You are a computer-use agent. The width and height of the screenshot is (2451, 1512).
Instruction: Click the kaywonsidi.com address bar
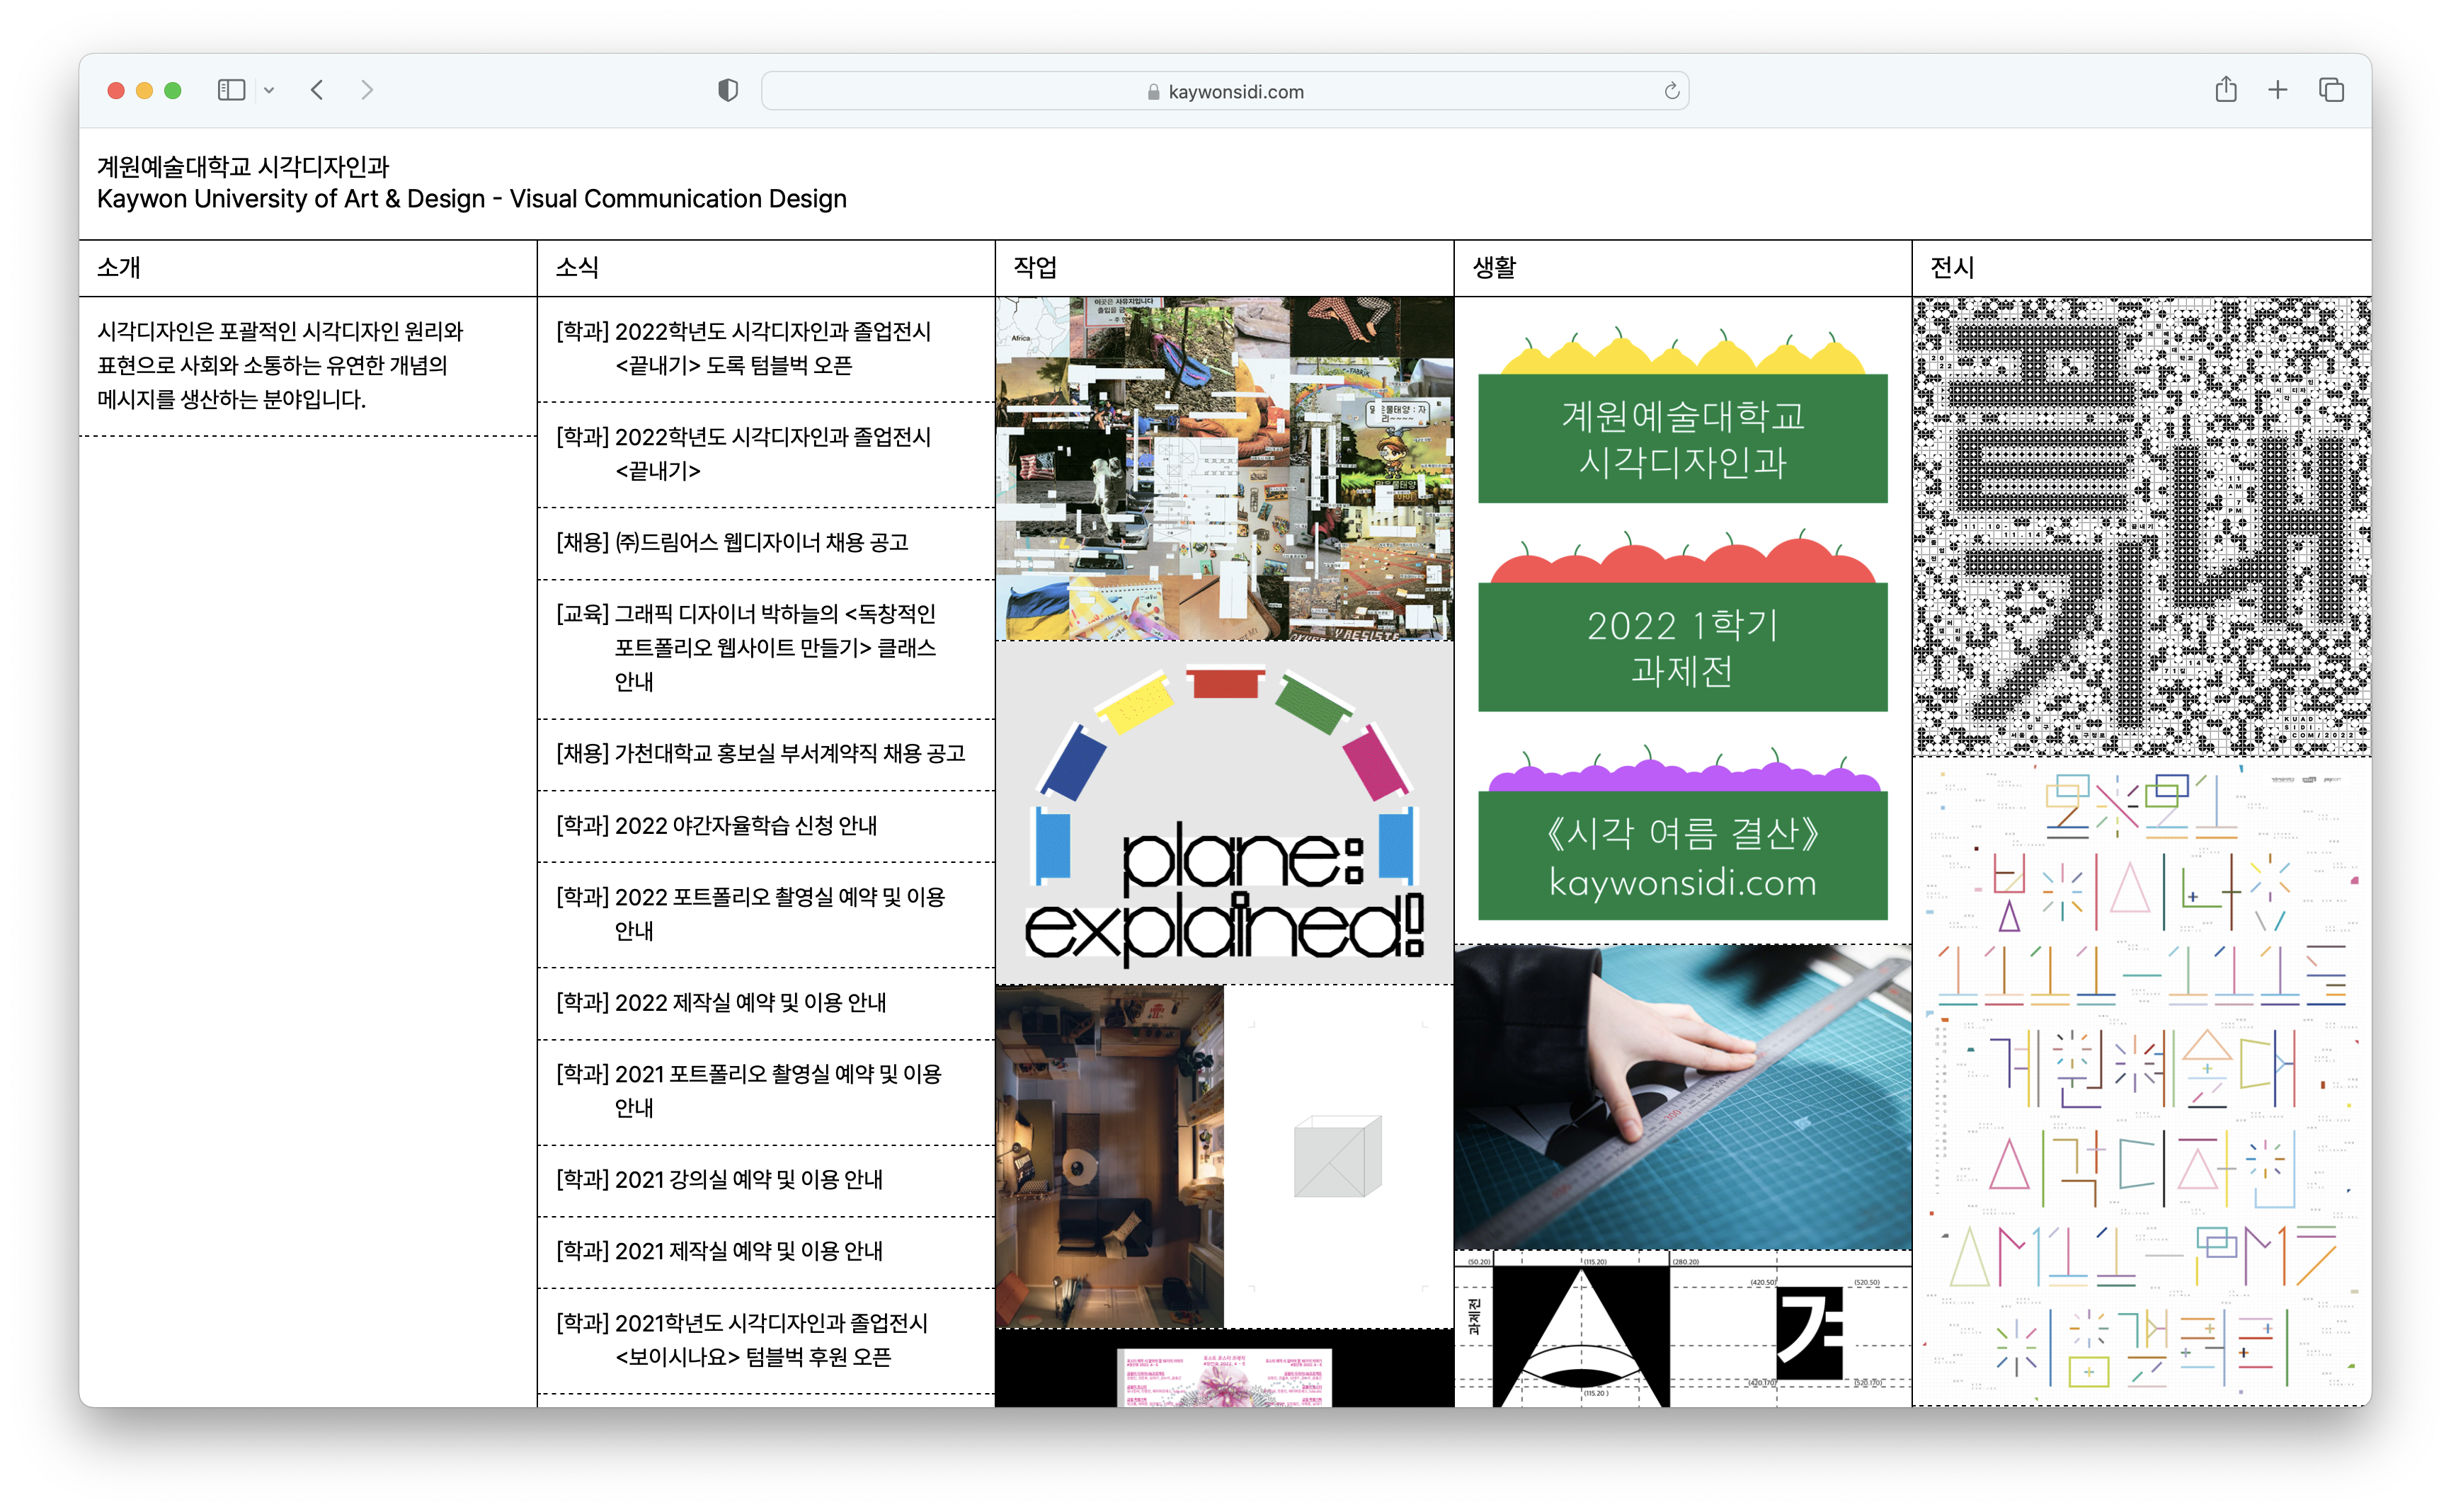[1225, 91]
